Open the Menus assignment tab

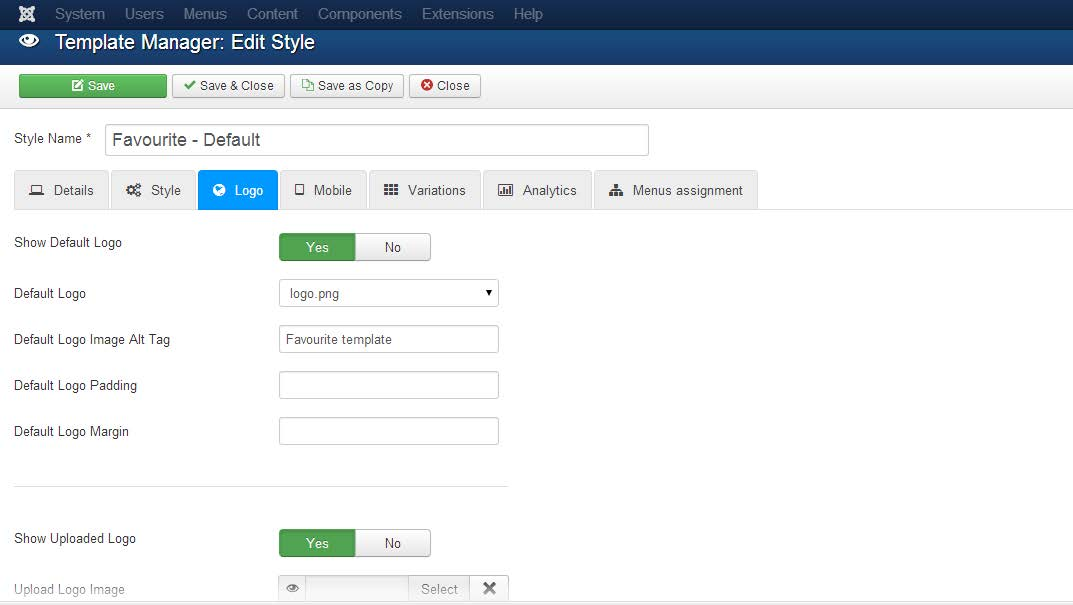tap(676, 190)
